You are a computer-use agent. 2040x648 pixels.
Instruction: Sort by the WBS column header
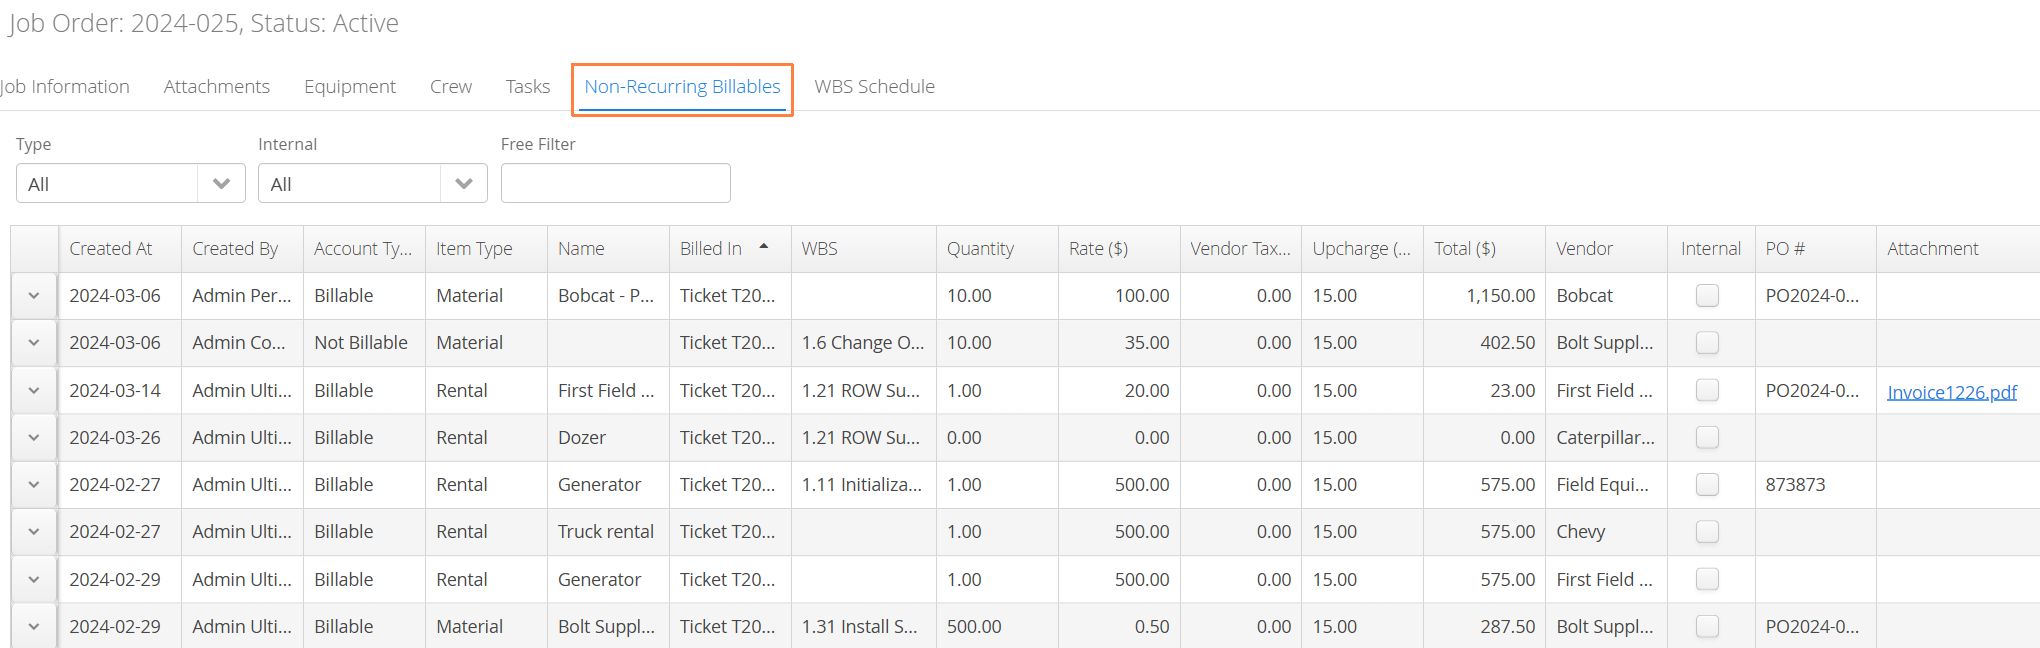coord(863,249)
